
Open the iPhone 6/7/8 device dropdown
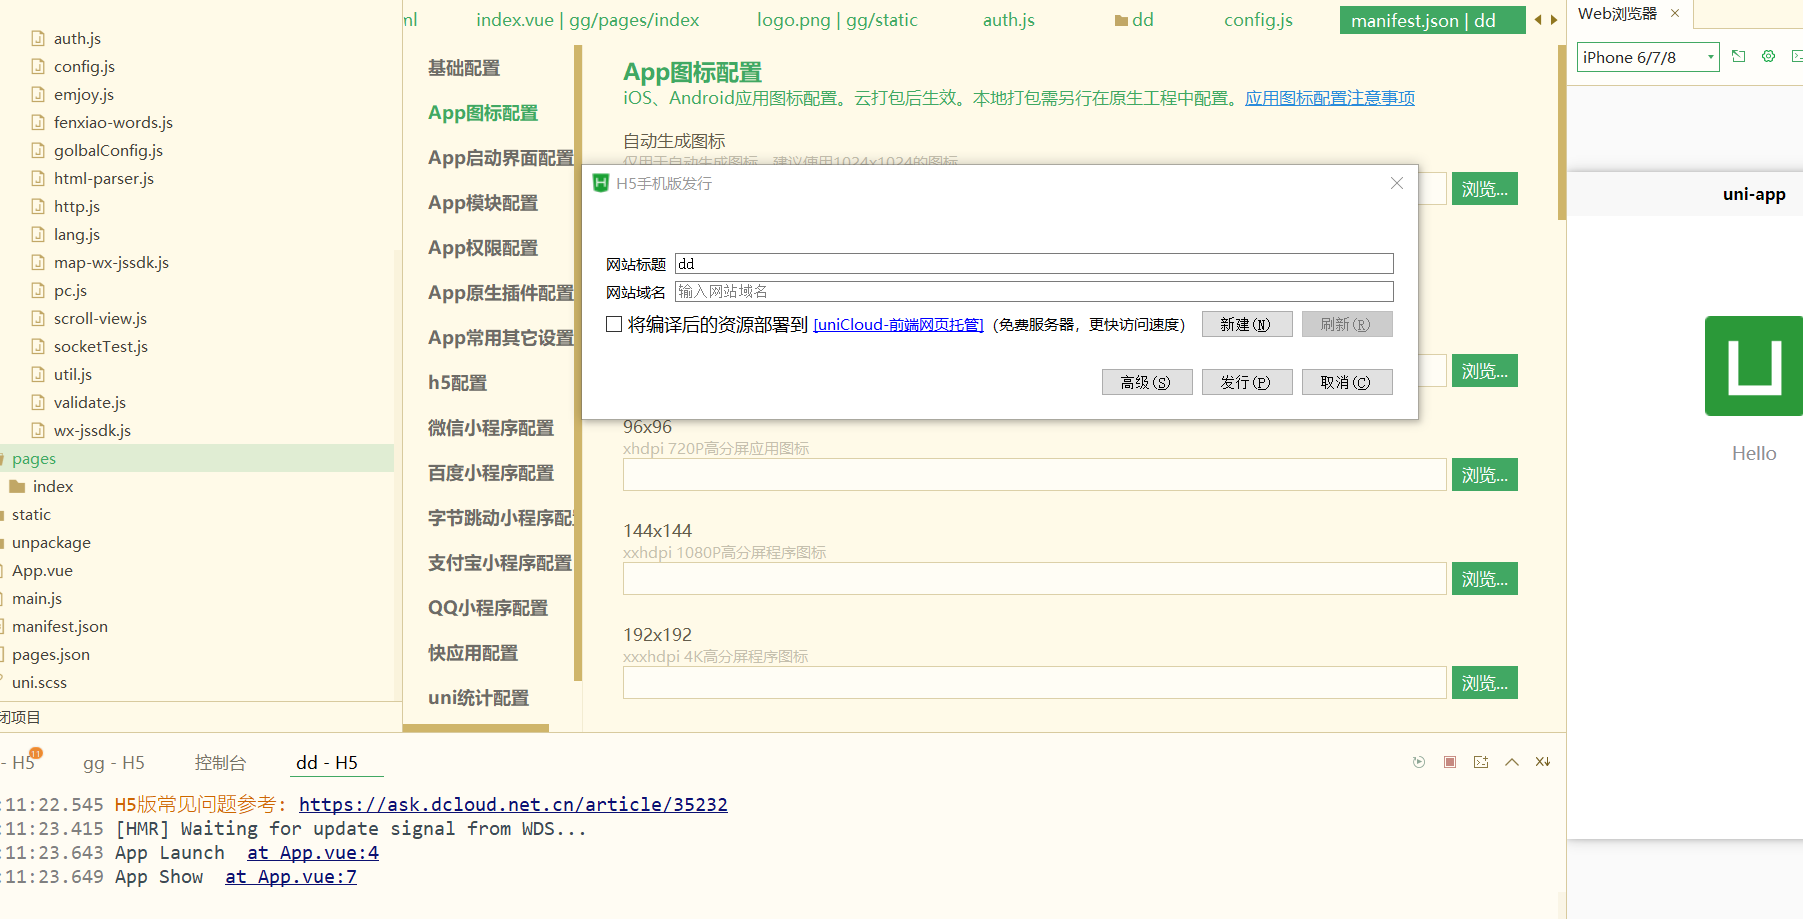[1710, 57]
